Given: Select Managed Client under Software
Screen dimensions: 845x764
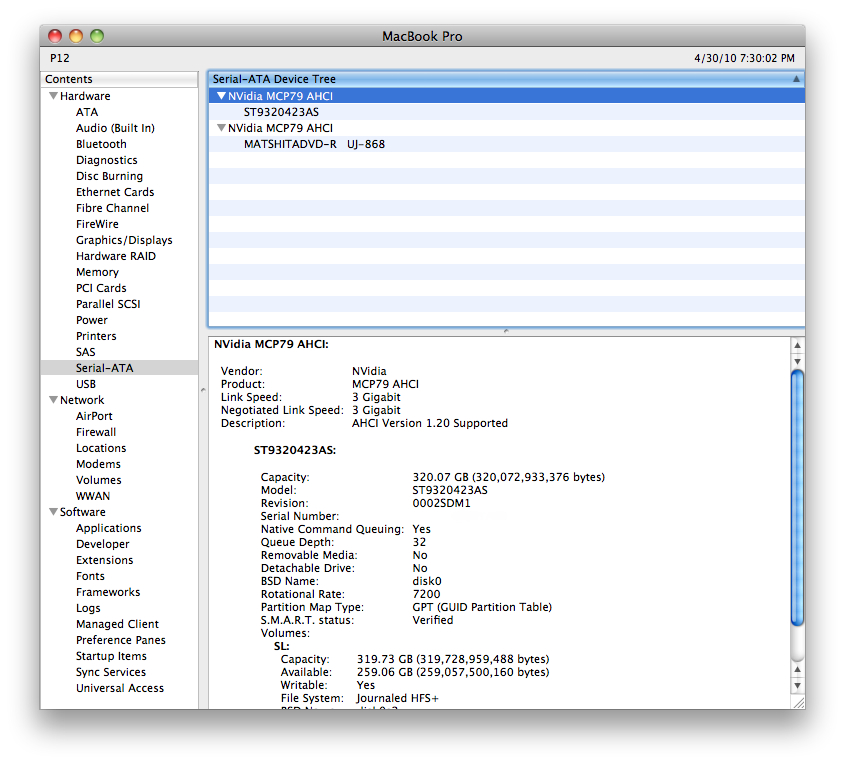Looking at the screenshot, I should pos(117,624).
